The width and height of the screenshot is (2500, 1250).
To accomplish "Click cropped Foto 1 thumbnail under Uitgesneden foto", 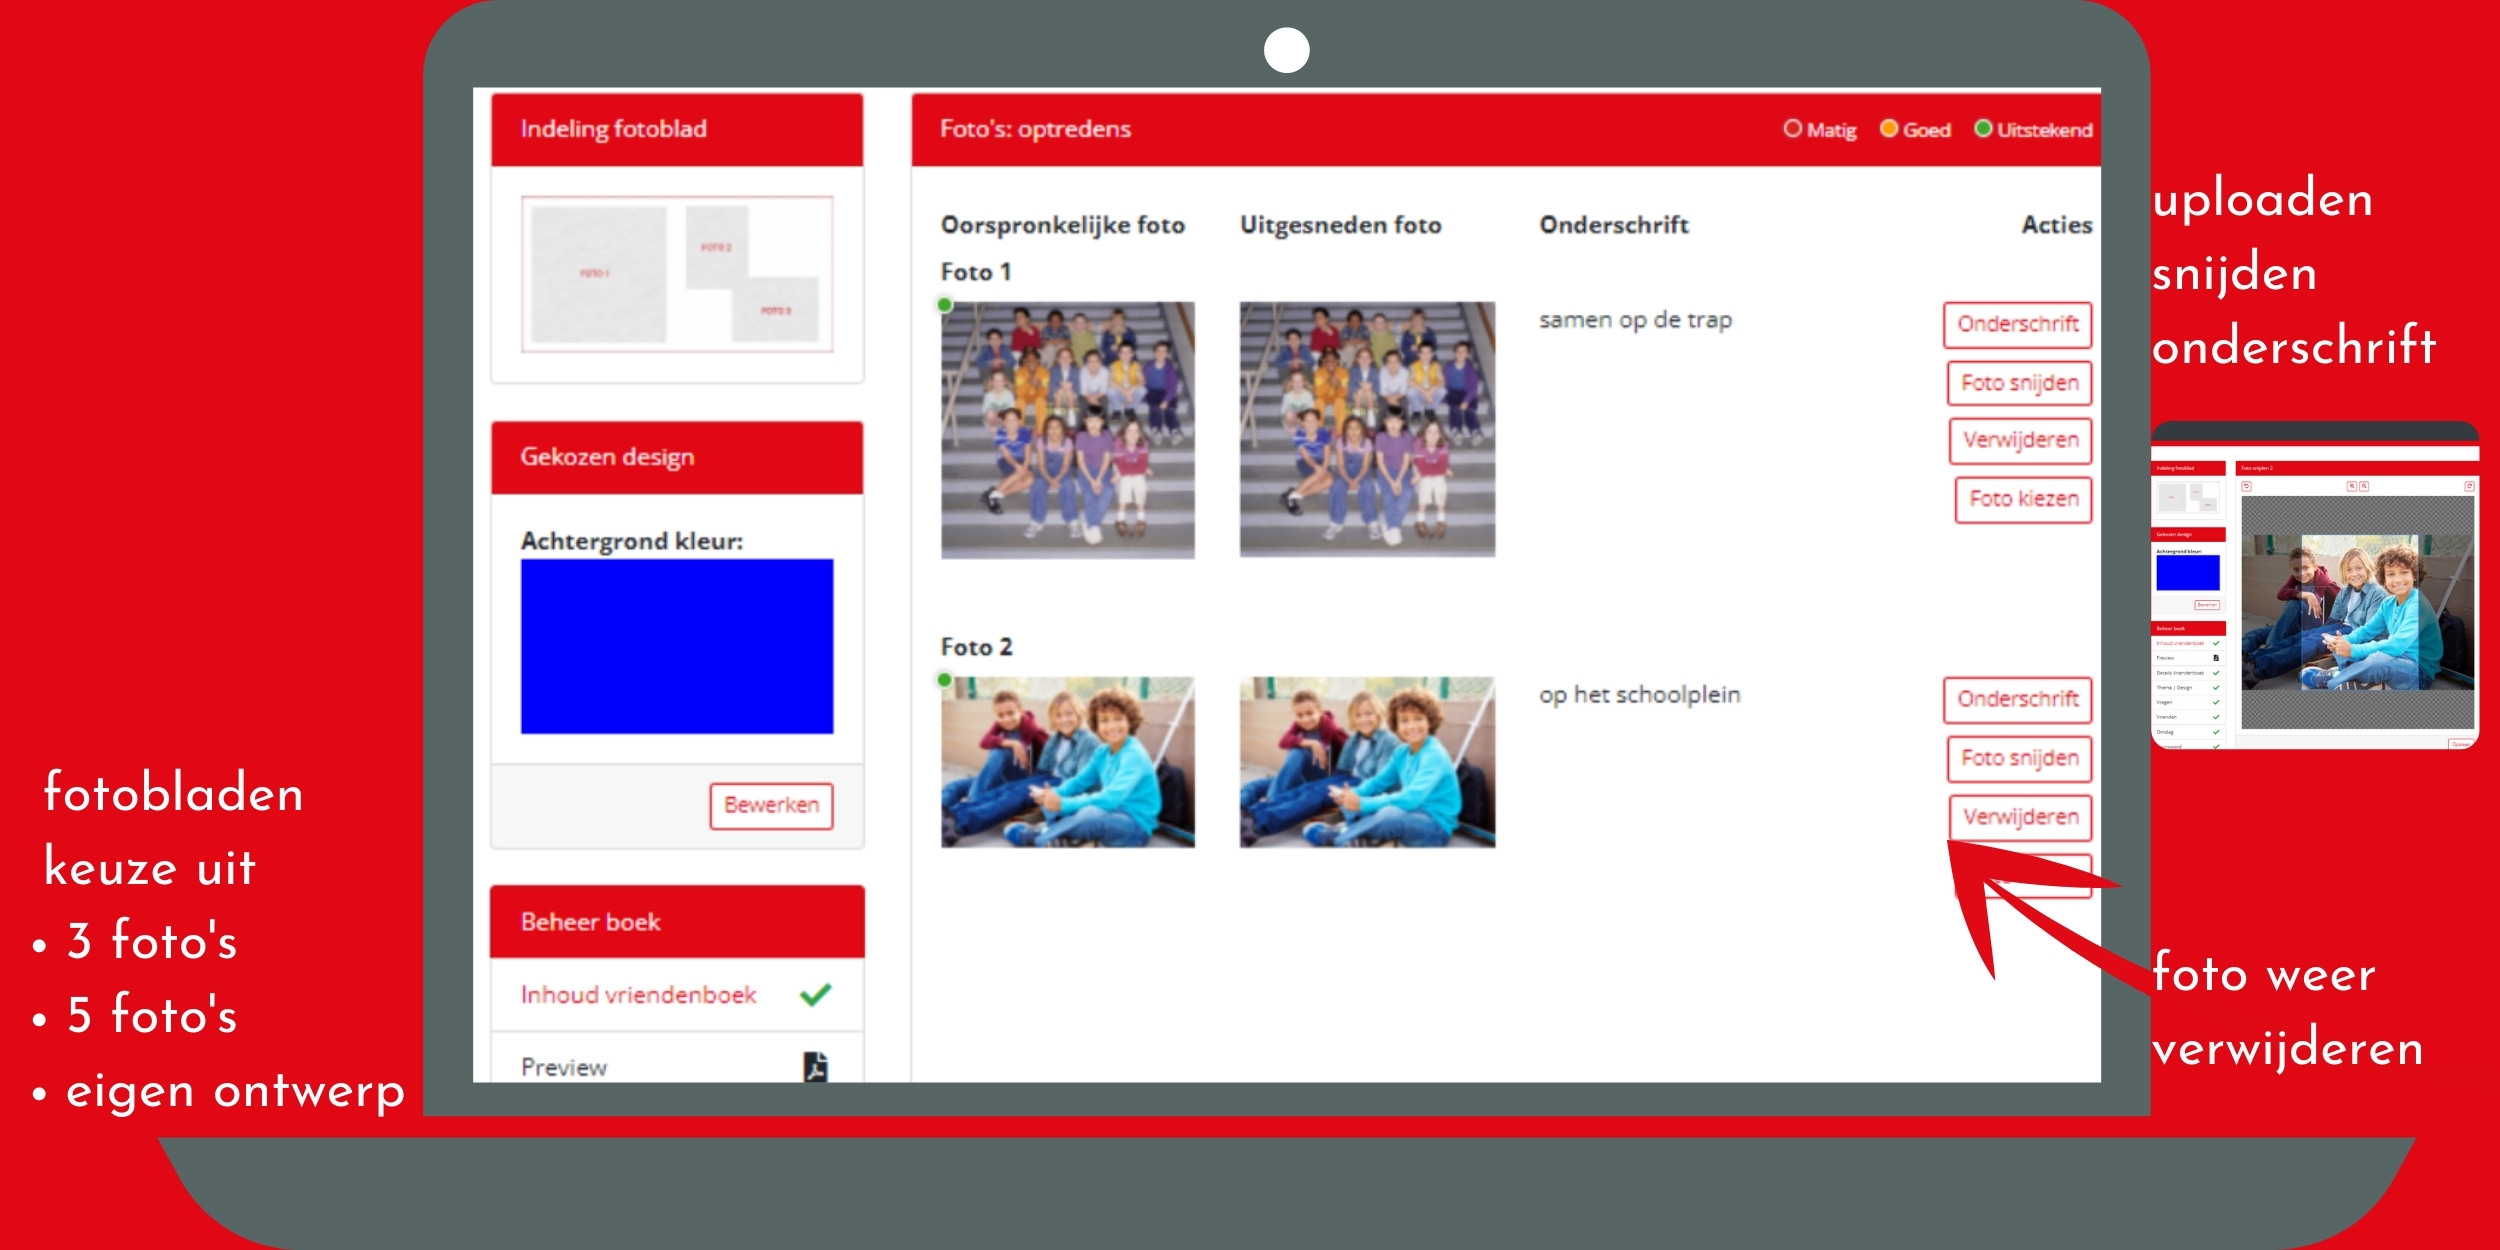I will [1367, 429].
